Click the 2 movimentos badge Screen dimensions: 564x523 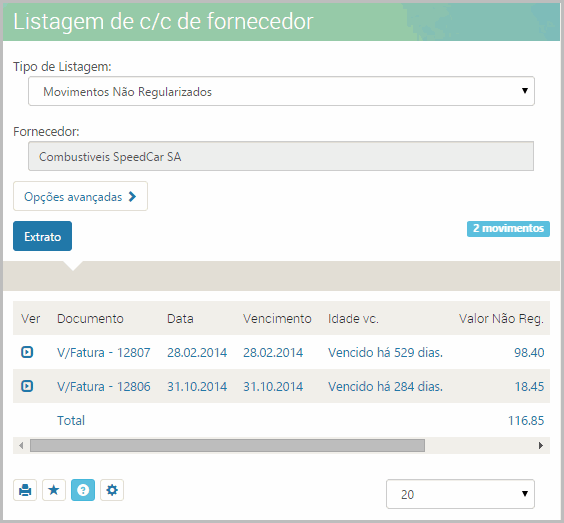coord(508,228)
